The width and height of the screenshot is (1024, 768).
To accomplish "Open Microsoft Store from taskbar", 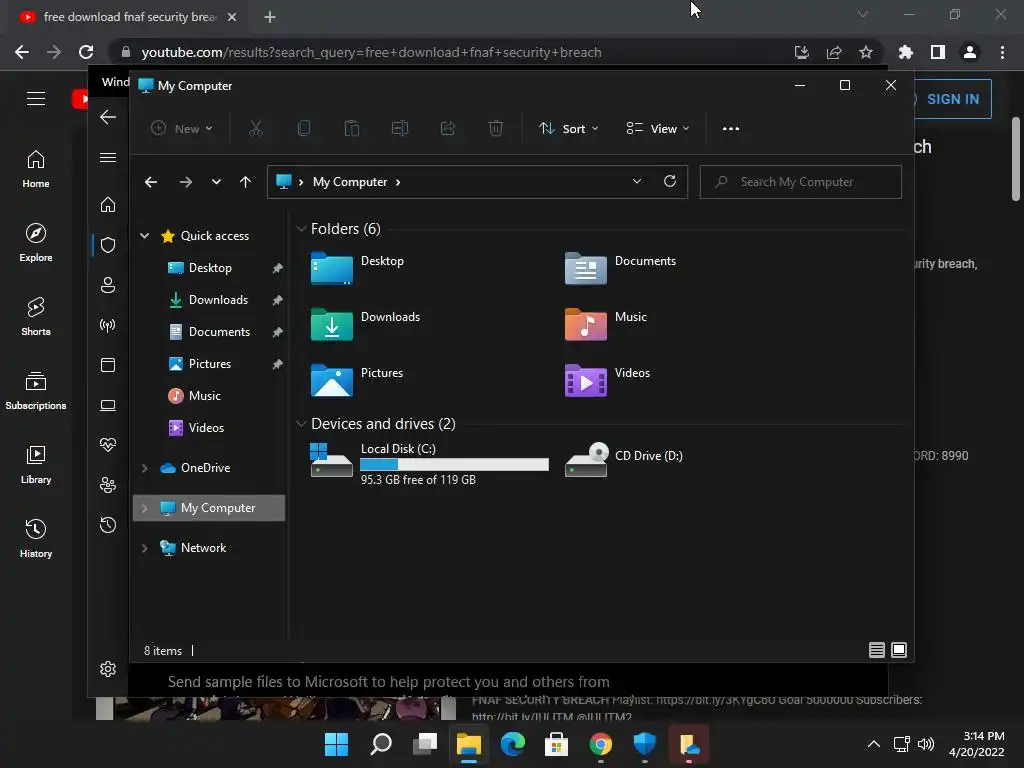I will tap(556, 744).
